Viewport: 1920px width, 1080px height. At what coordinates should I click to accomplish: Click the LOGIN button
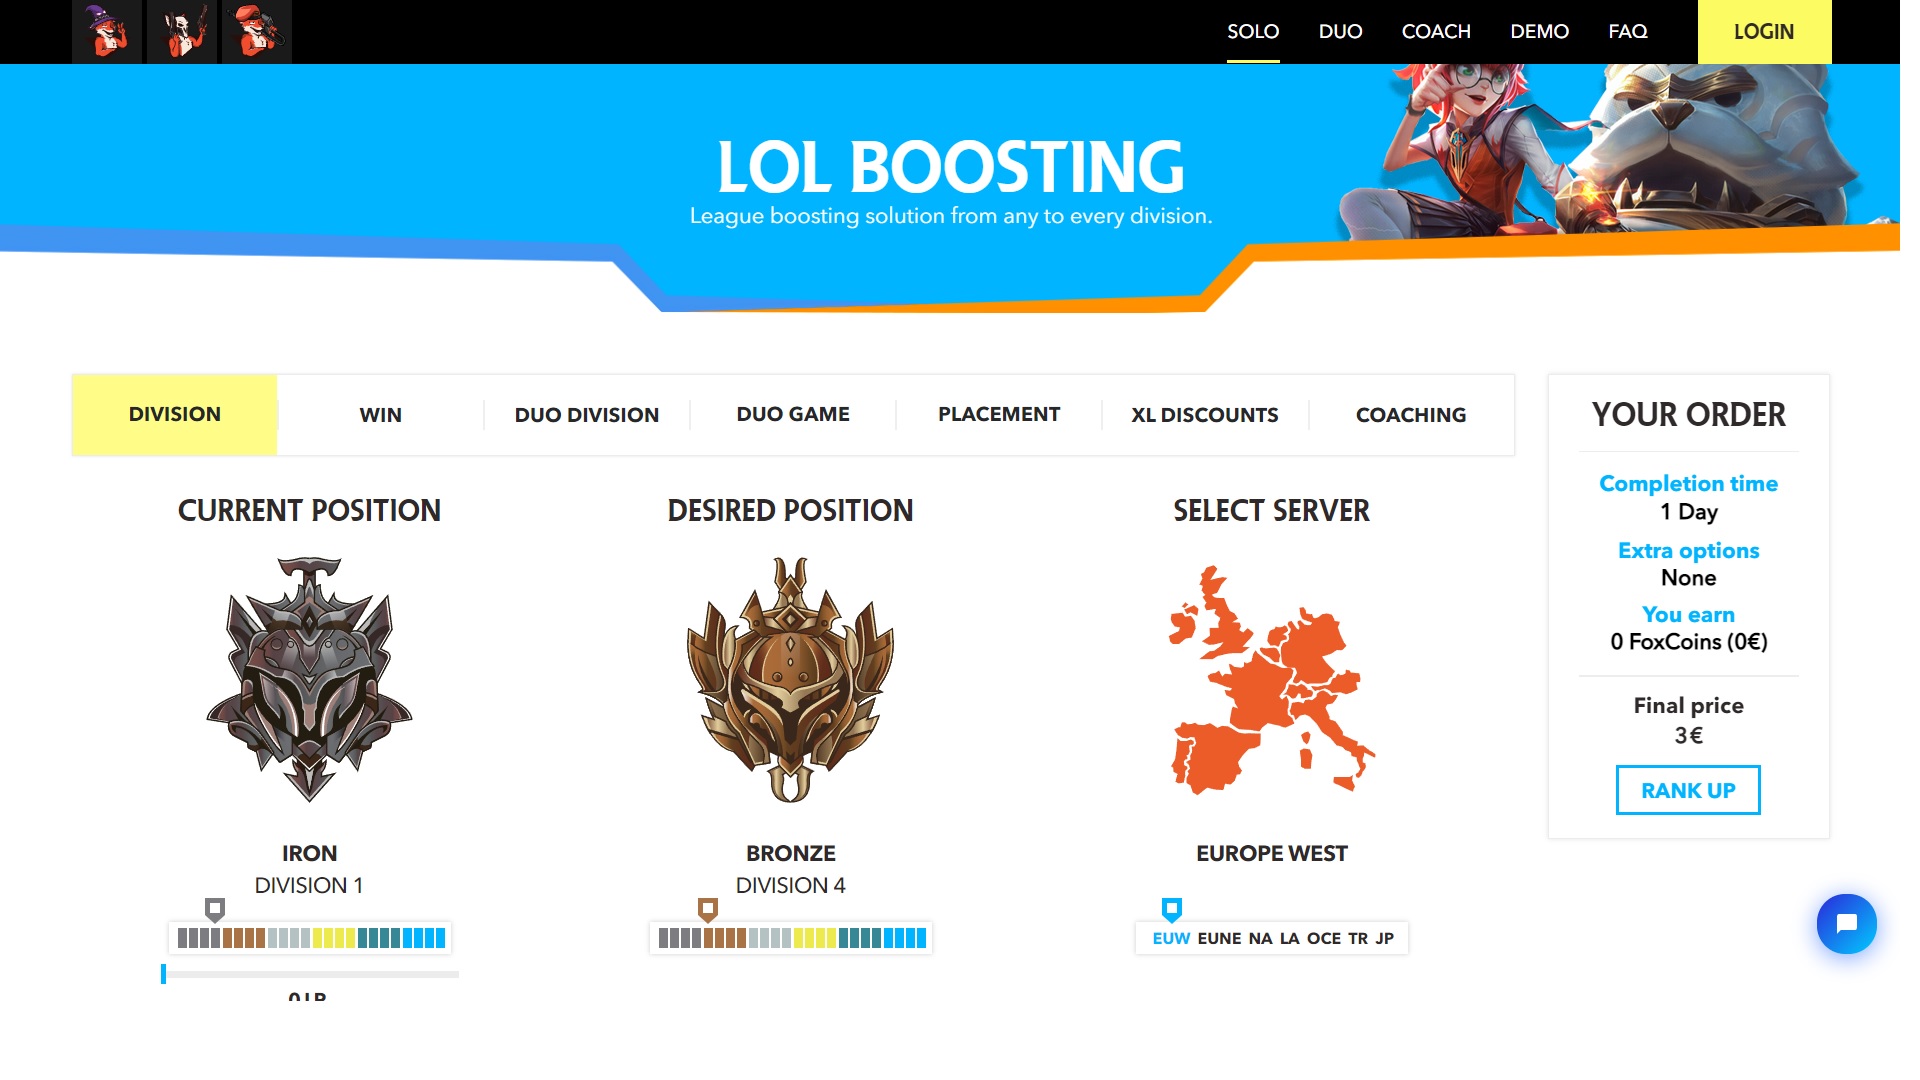[x=1763, y=32]
